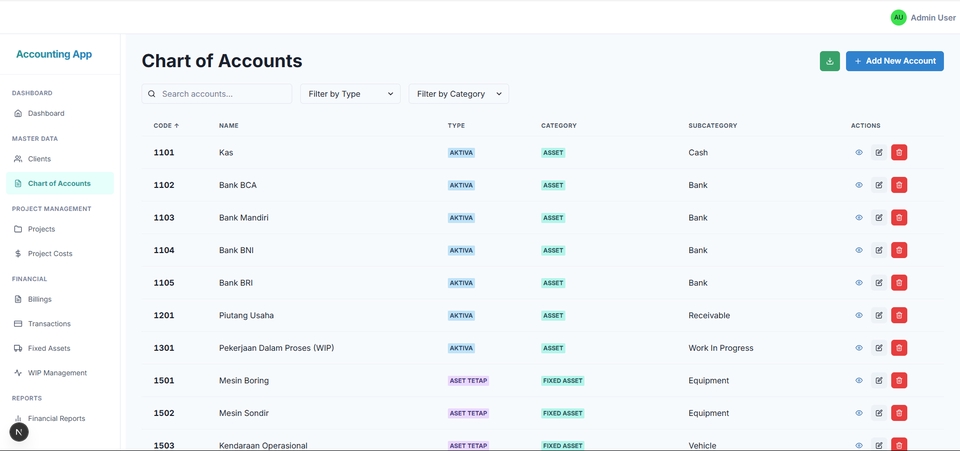This screenshot has height=451, width=960.
Task: Go to Billings in the sidebar
Action: tap(60, 299)
